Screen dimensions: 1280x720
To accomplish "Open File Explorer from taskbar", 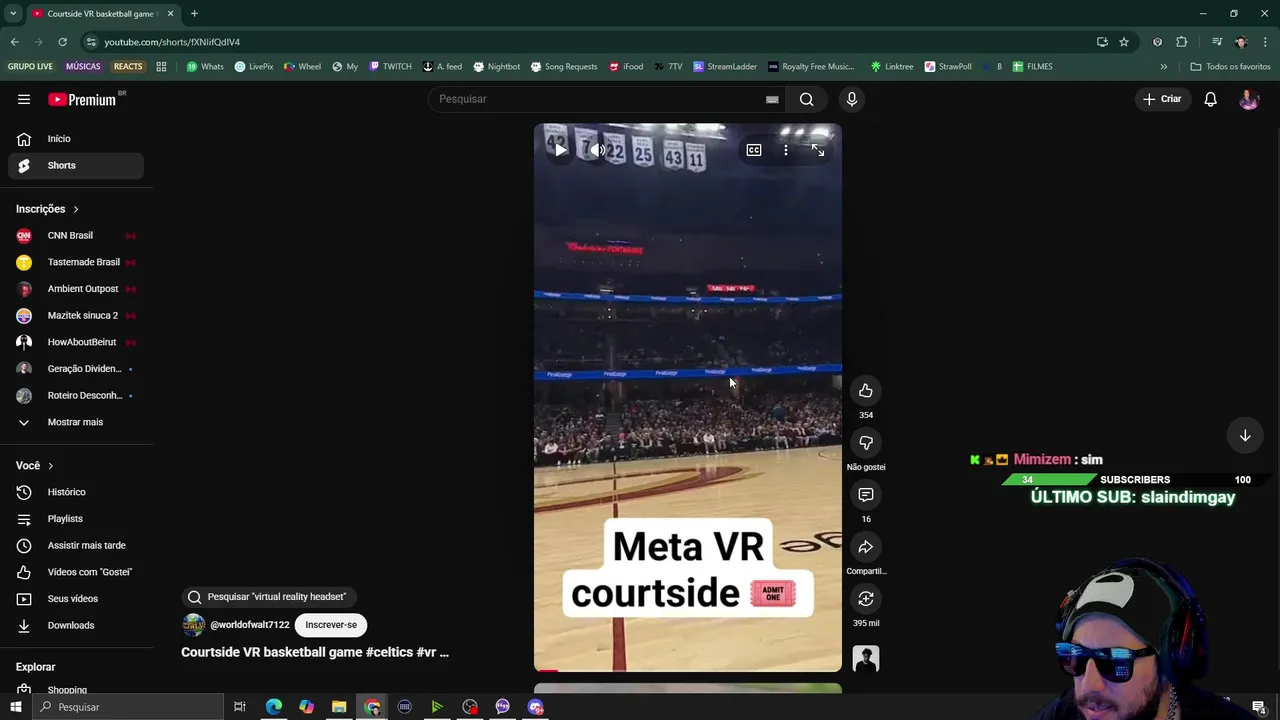I will 339,707.
